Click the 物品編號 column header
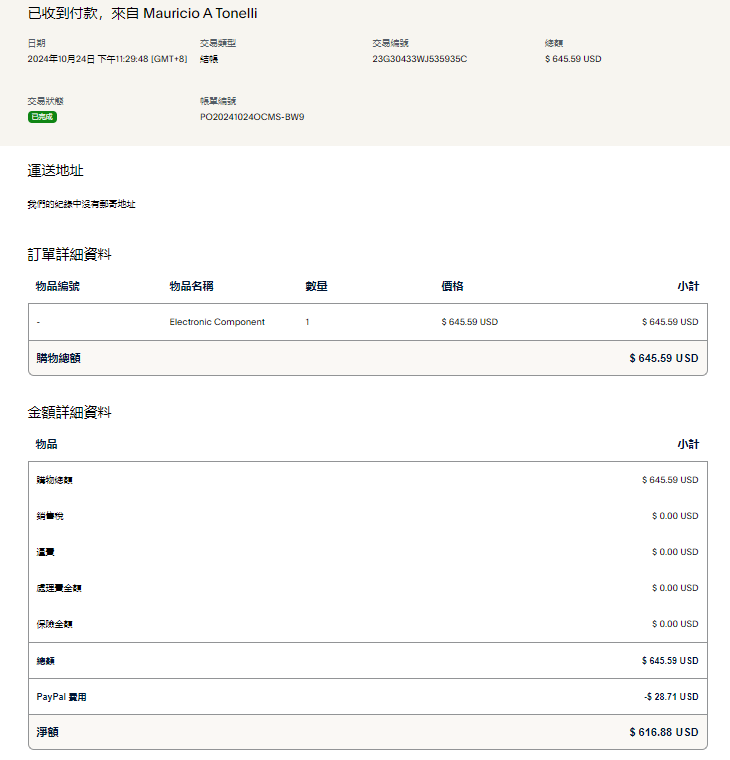This screenshot has height=760, width=730. point(57,286)
